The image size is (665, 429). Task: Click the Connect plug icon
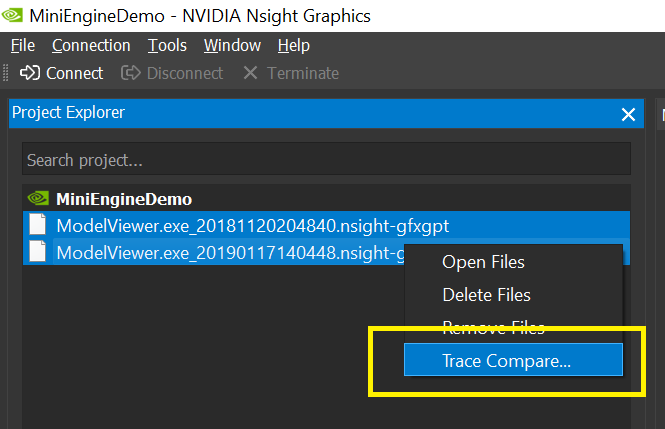29,73
